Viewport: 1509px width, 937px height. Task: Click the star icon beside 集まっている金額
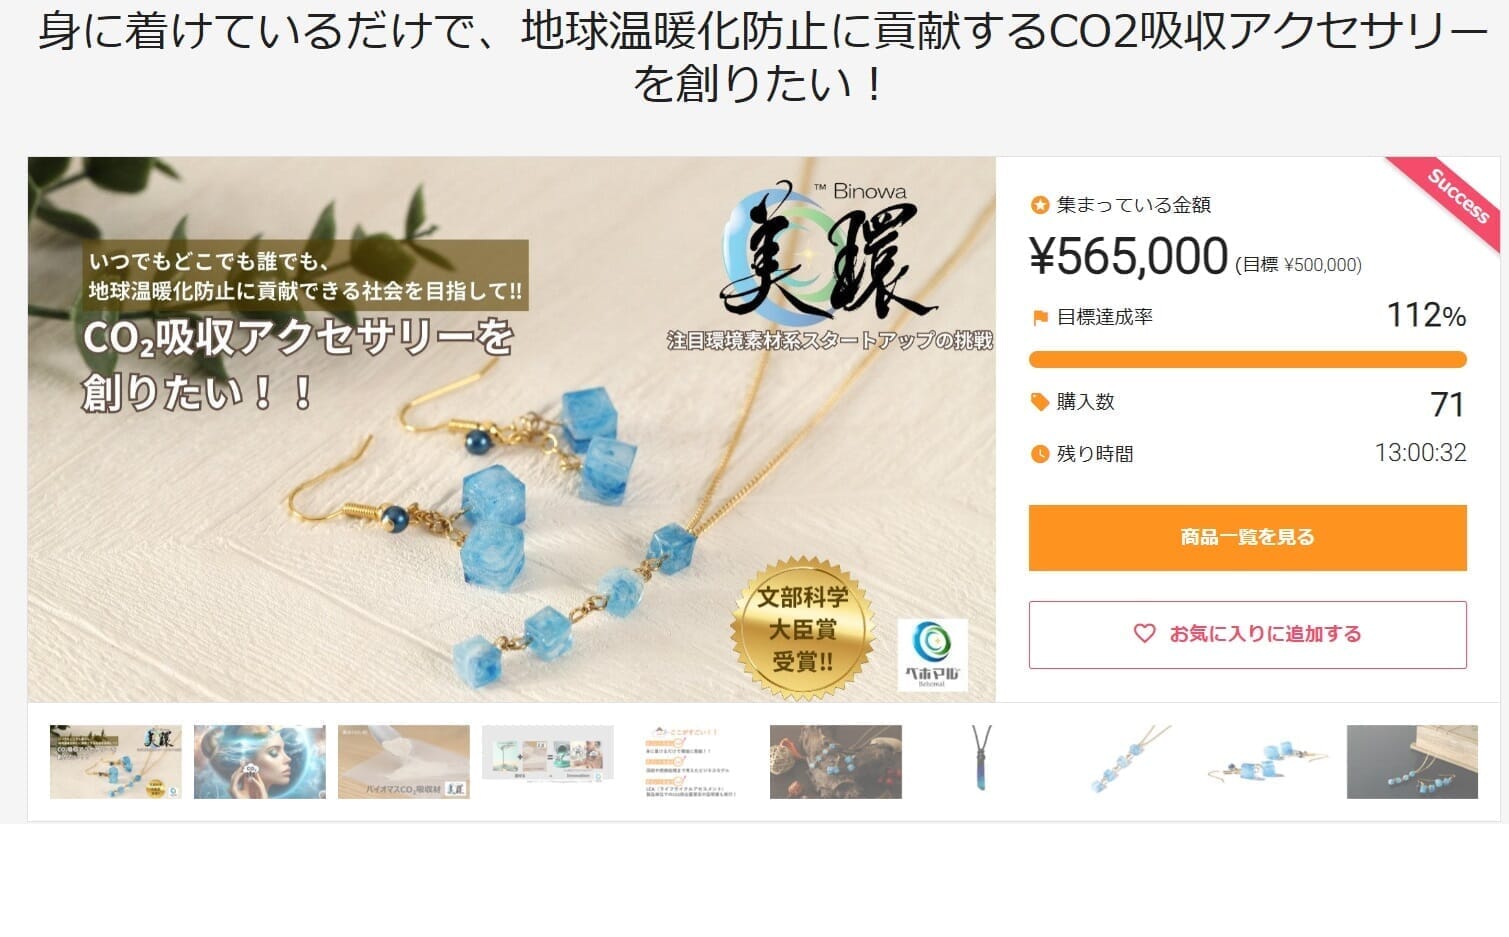(1040, 205)
